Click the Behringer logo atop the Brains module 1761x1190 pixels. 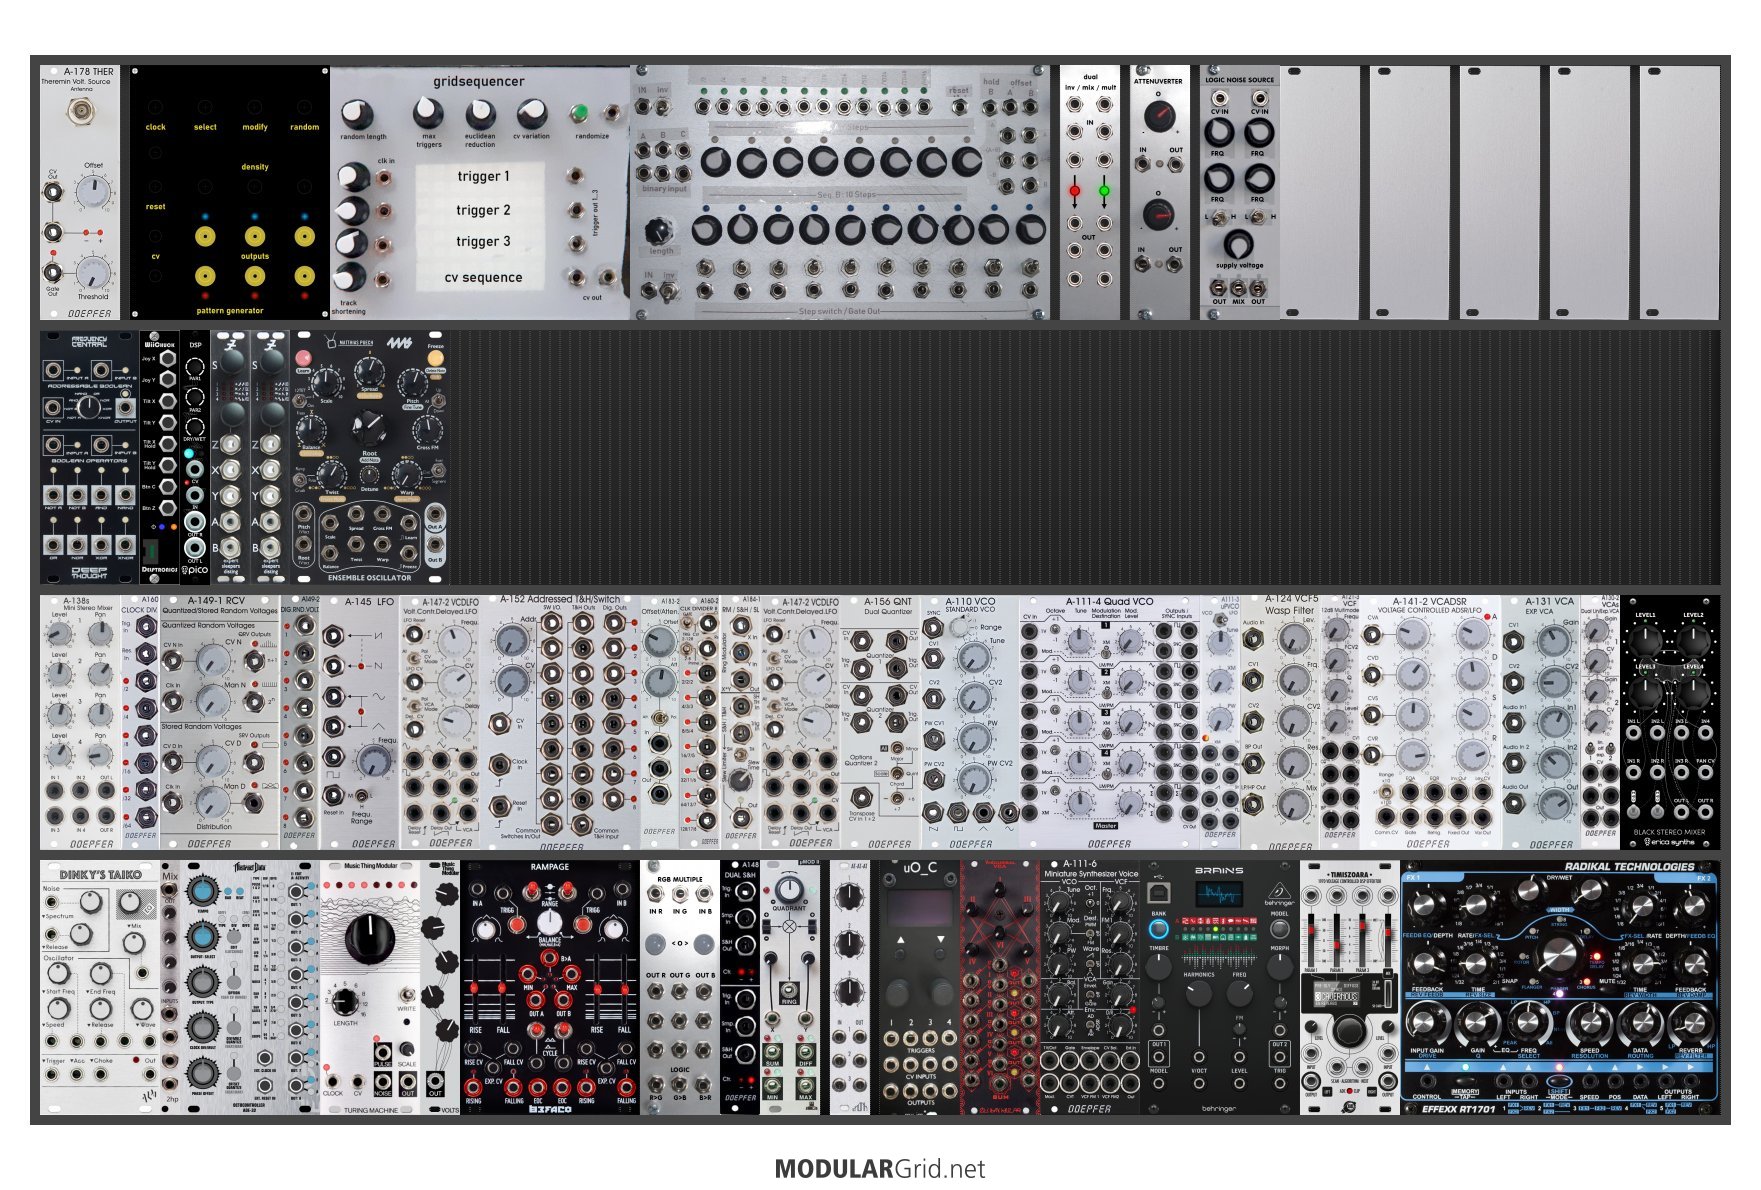pos(1278,892)
